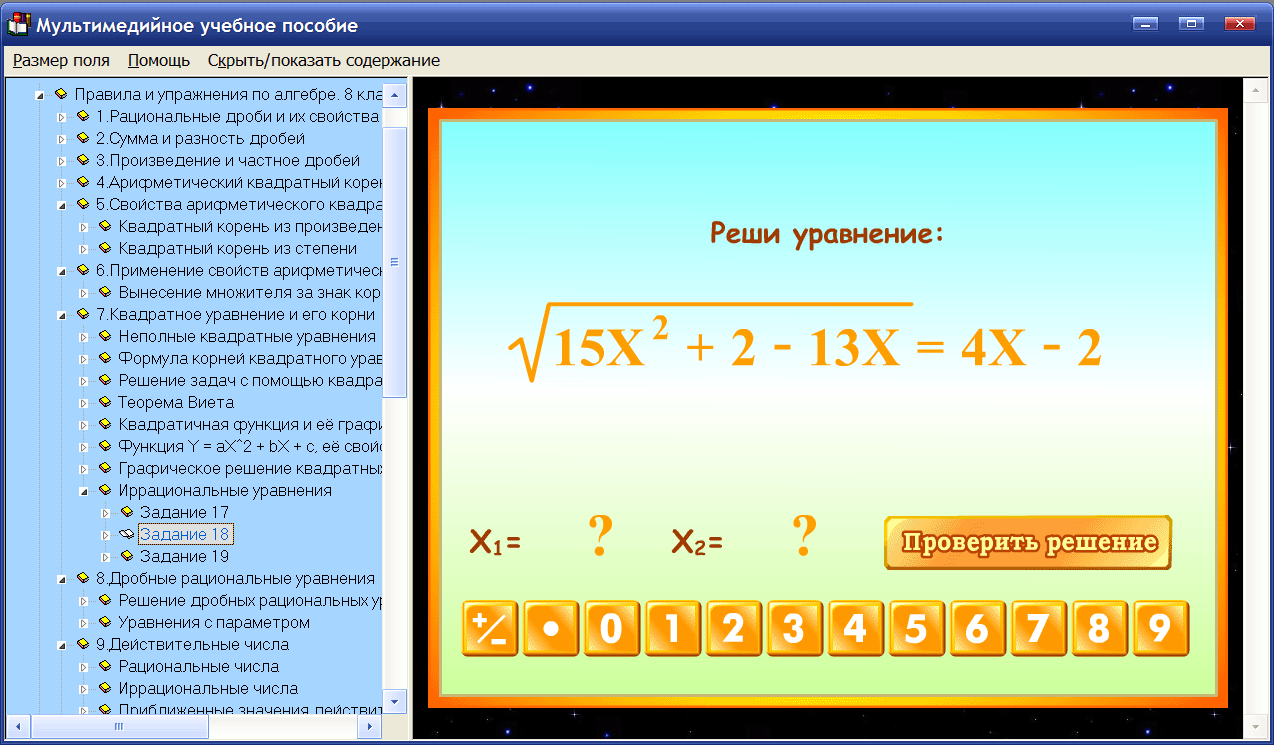Open the Помощь menu

[x=159, y=60]
